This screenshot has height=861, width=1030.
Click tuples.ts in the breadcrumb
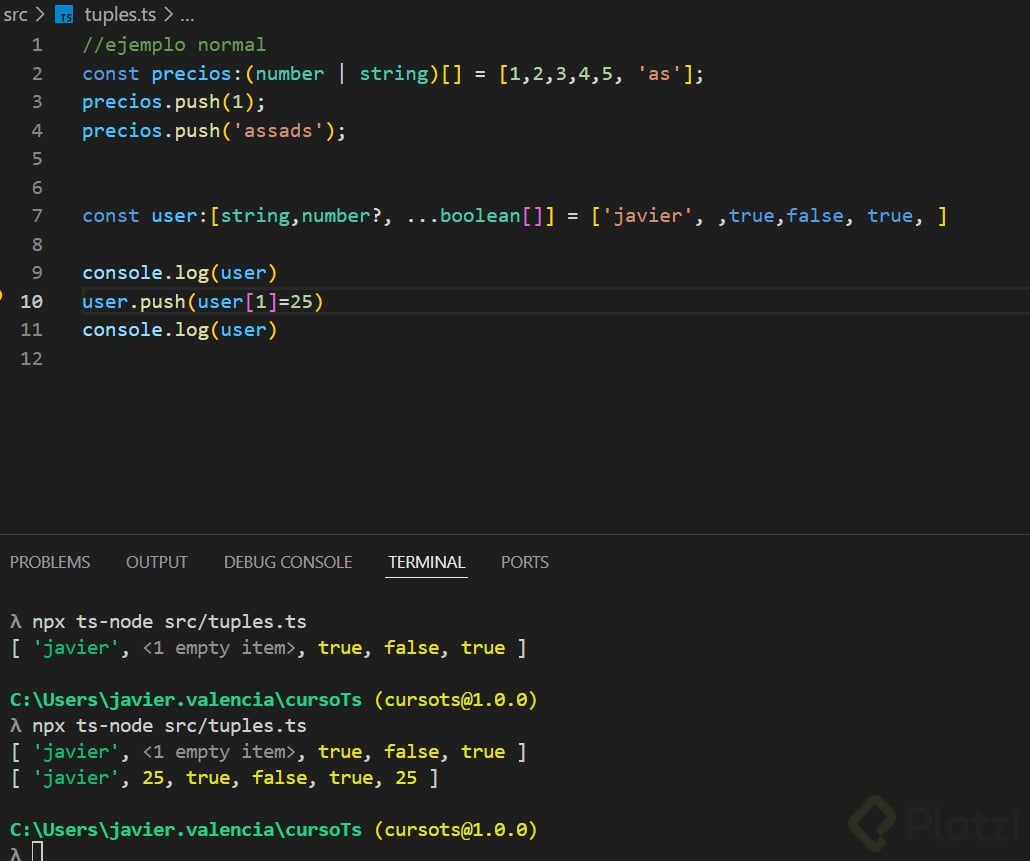(x=120, y=14)
